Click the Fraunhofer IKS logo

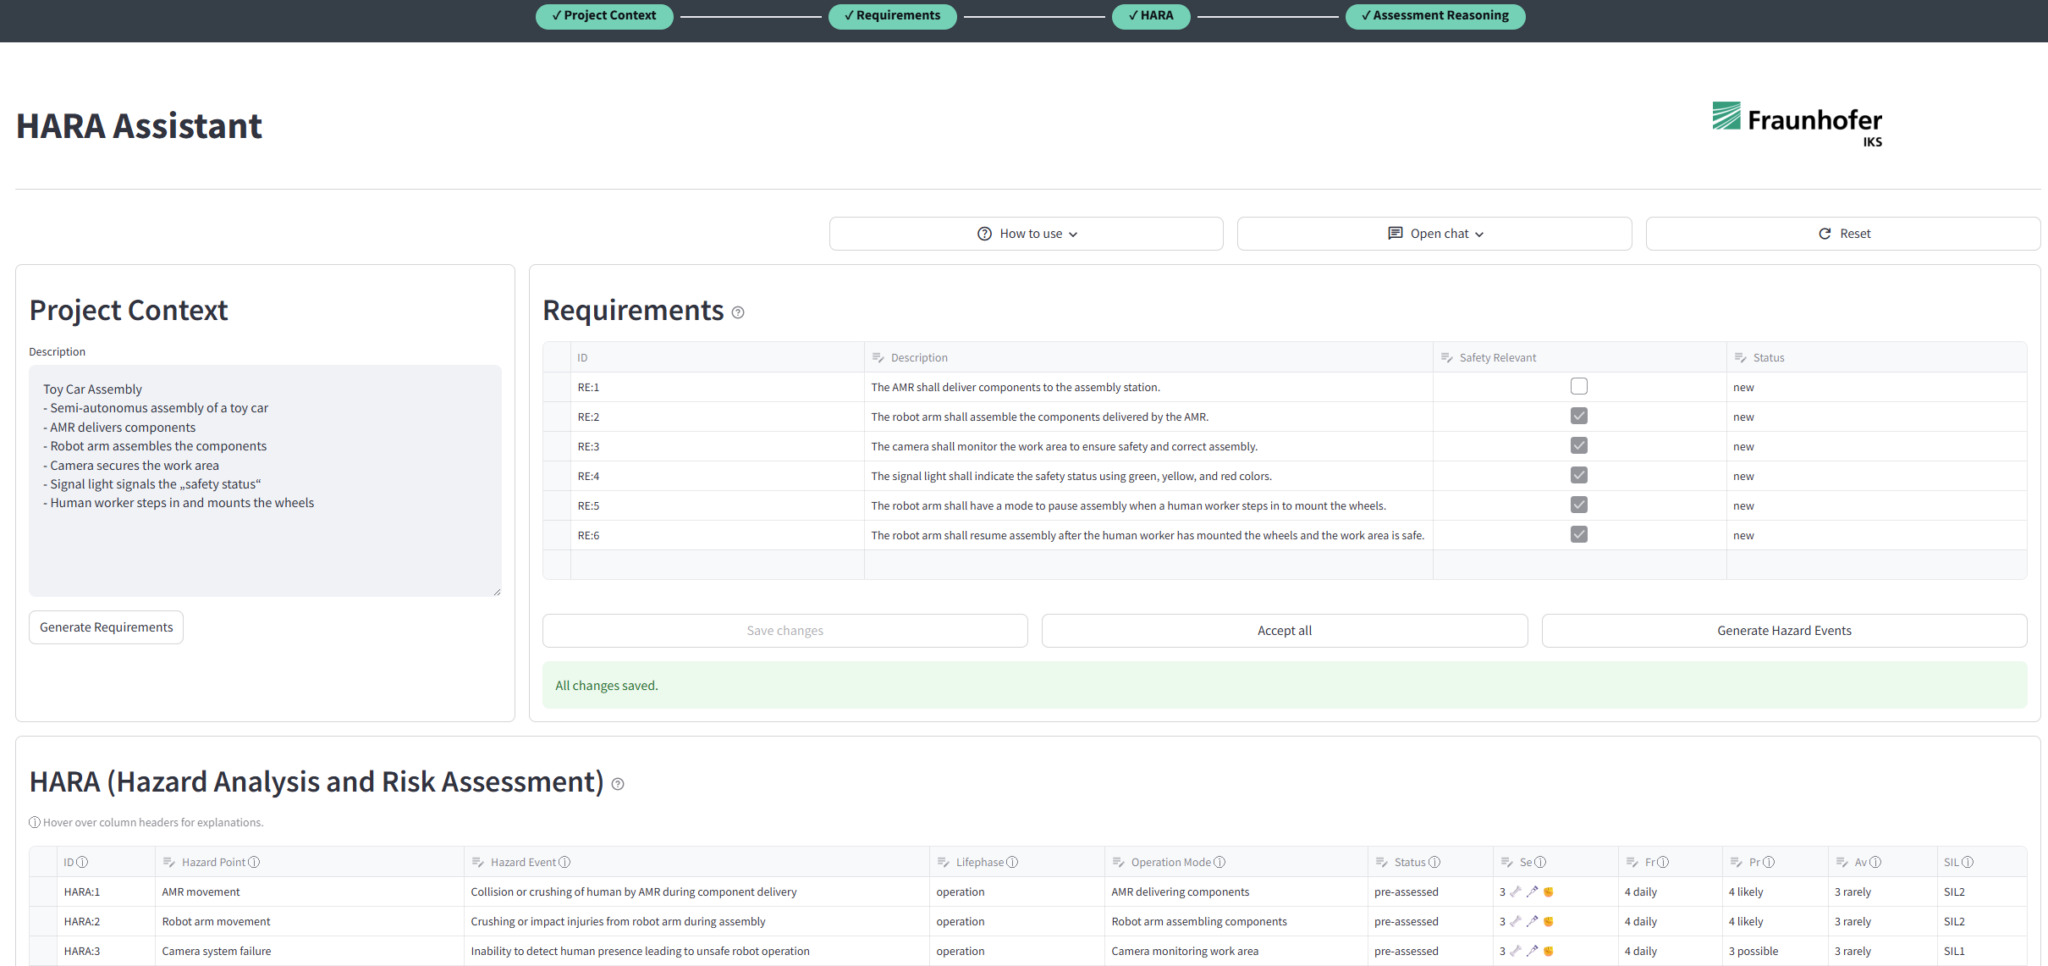1797,124
